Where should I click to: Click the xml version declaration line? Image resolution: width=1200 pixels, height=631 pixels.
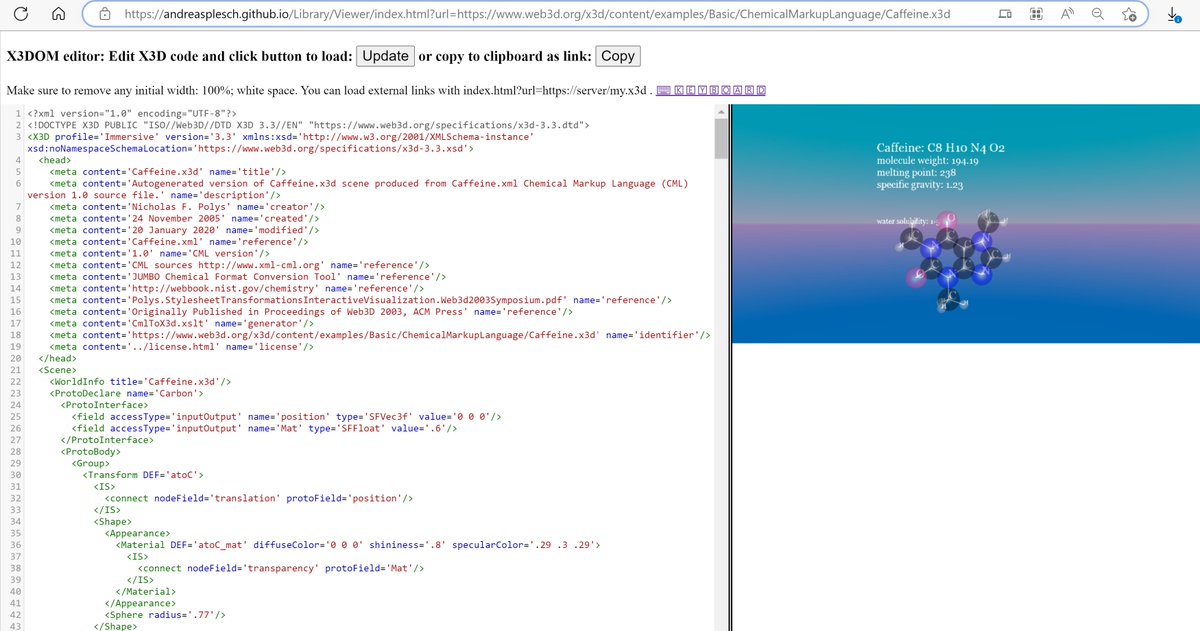point(132,113)
